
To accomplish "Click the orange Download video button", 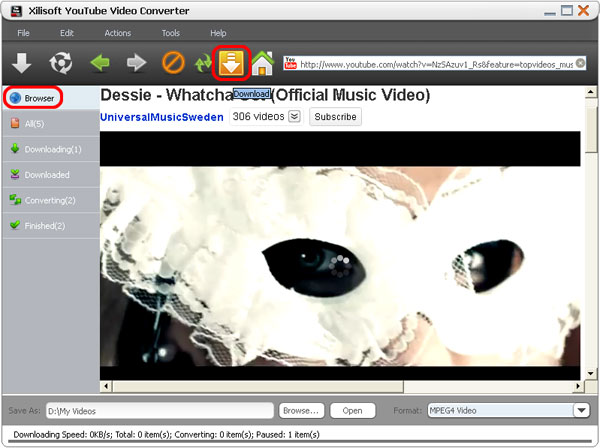I will point(231,63).
